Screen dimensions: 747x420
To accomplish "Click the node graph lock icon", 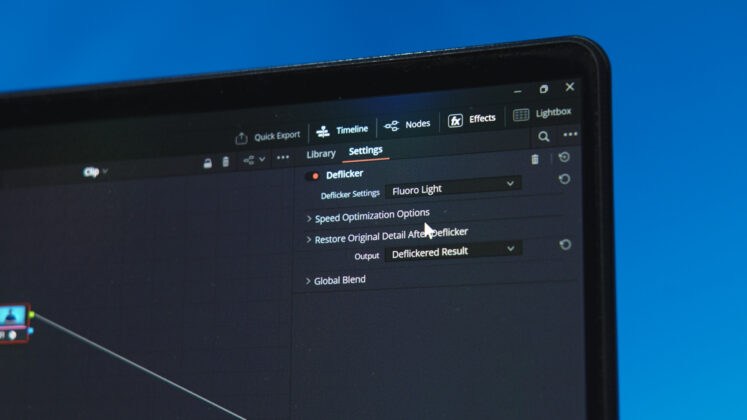I will tap(208, 163).
